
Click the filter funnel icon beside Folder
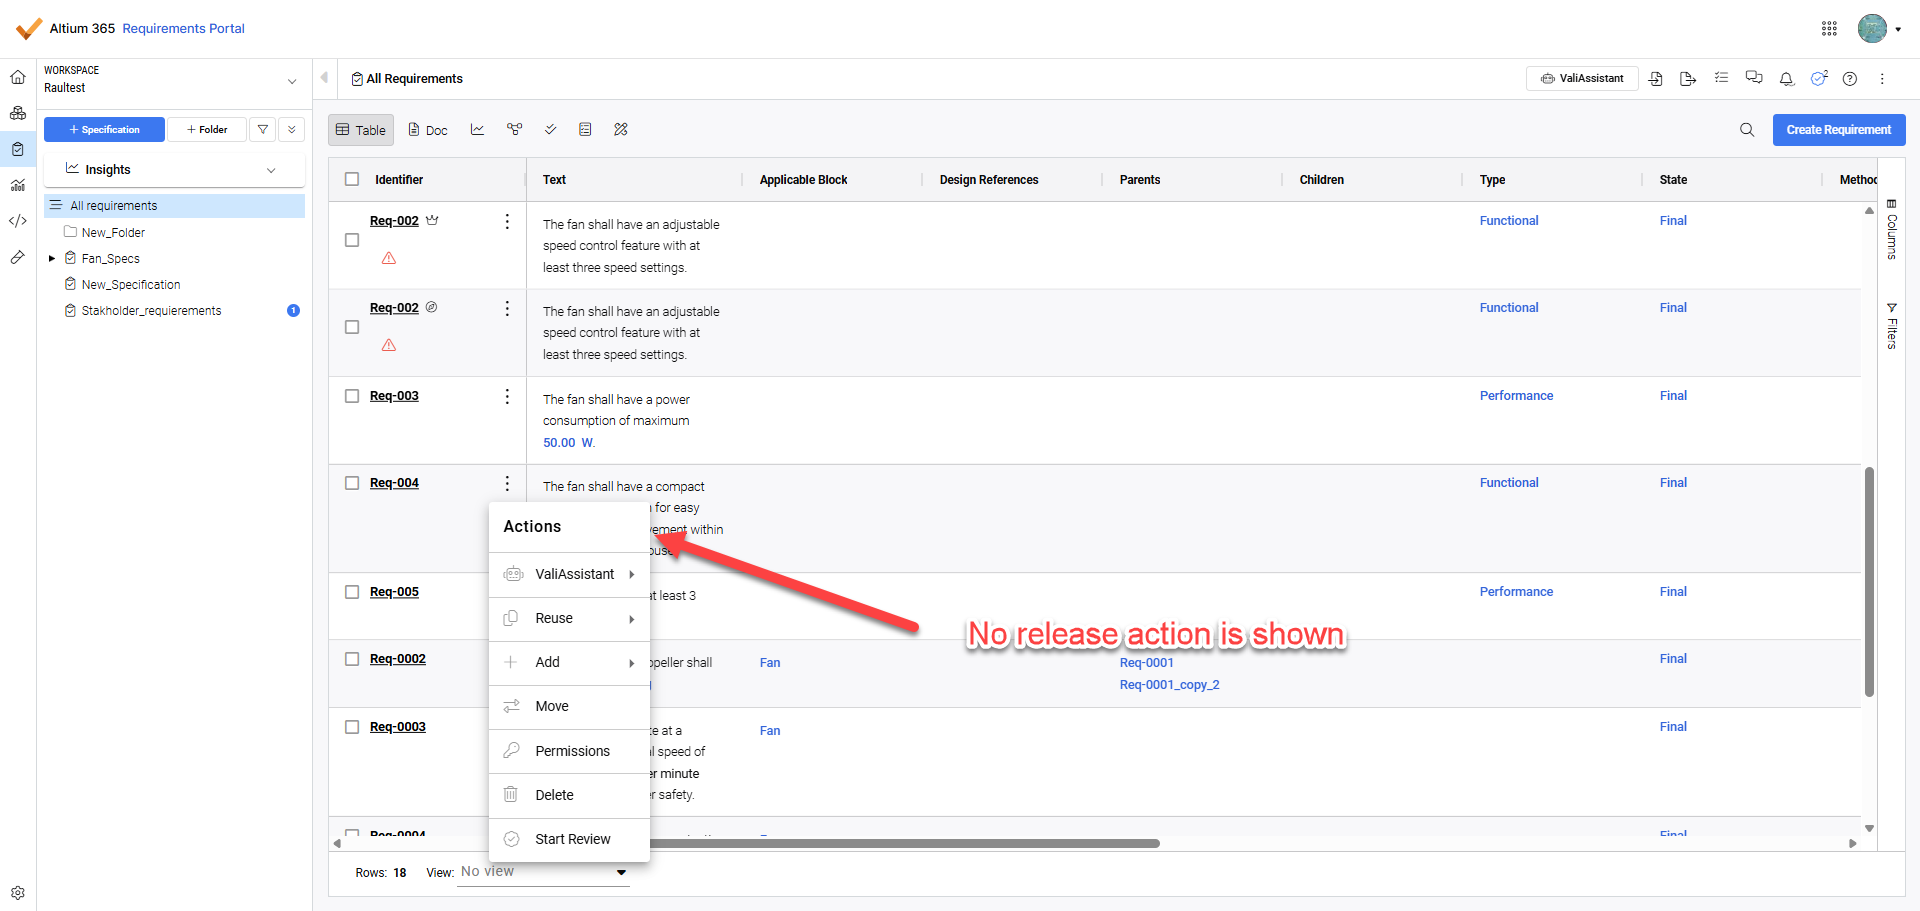tap(263, 129)
